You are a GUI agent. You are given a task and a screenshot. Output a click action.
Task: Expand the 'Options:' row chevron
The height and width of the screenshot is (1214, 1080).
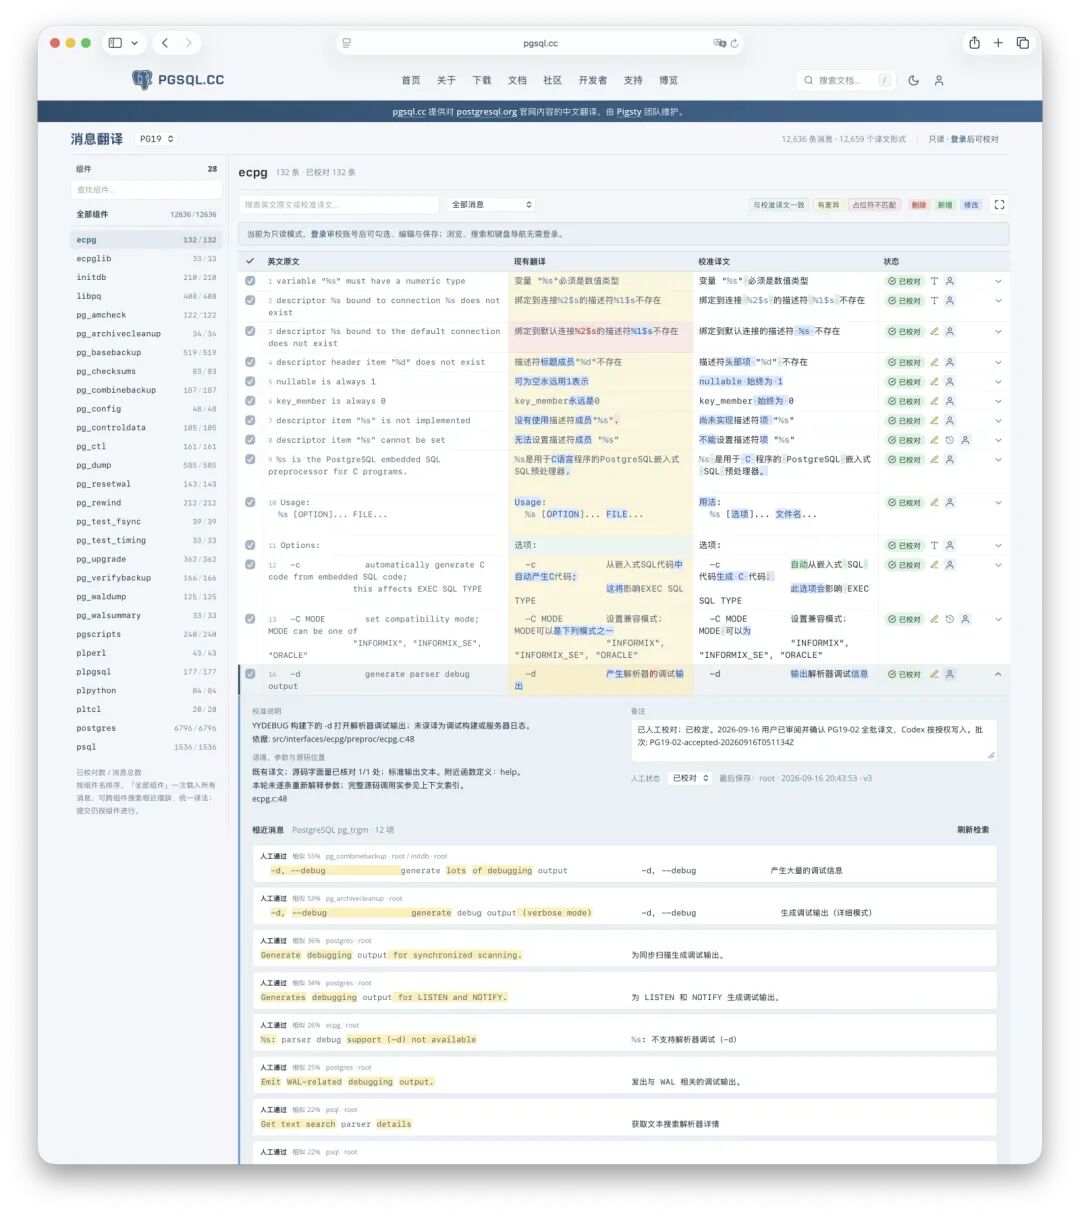point(998,545)
